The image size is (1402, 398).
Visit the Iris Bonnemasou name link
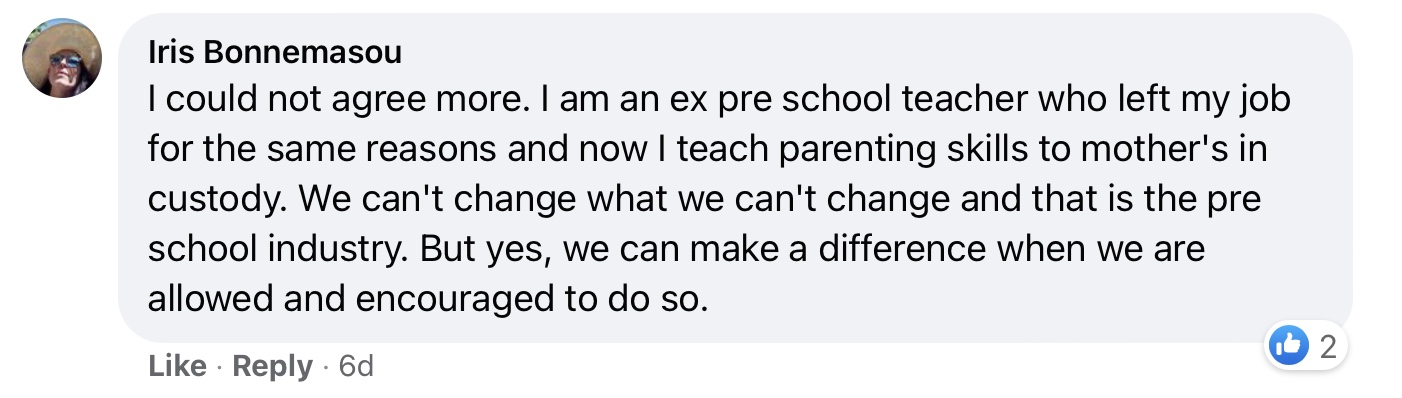tap(274, 52)
